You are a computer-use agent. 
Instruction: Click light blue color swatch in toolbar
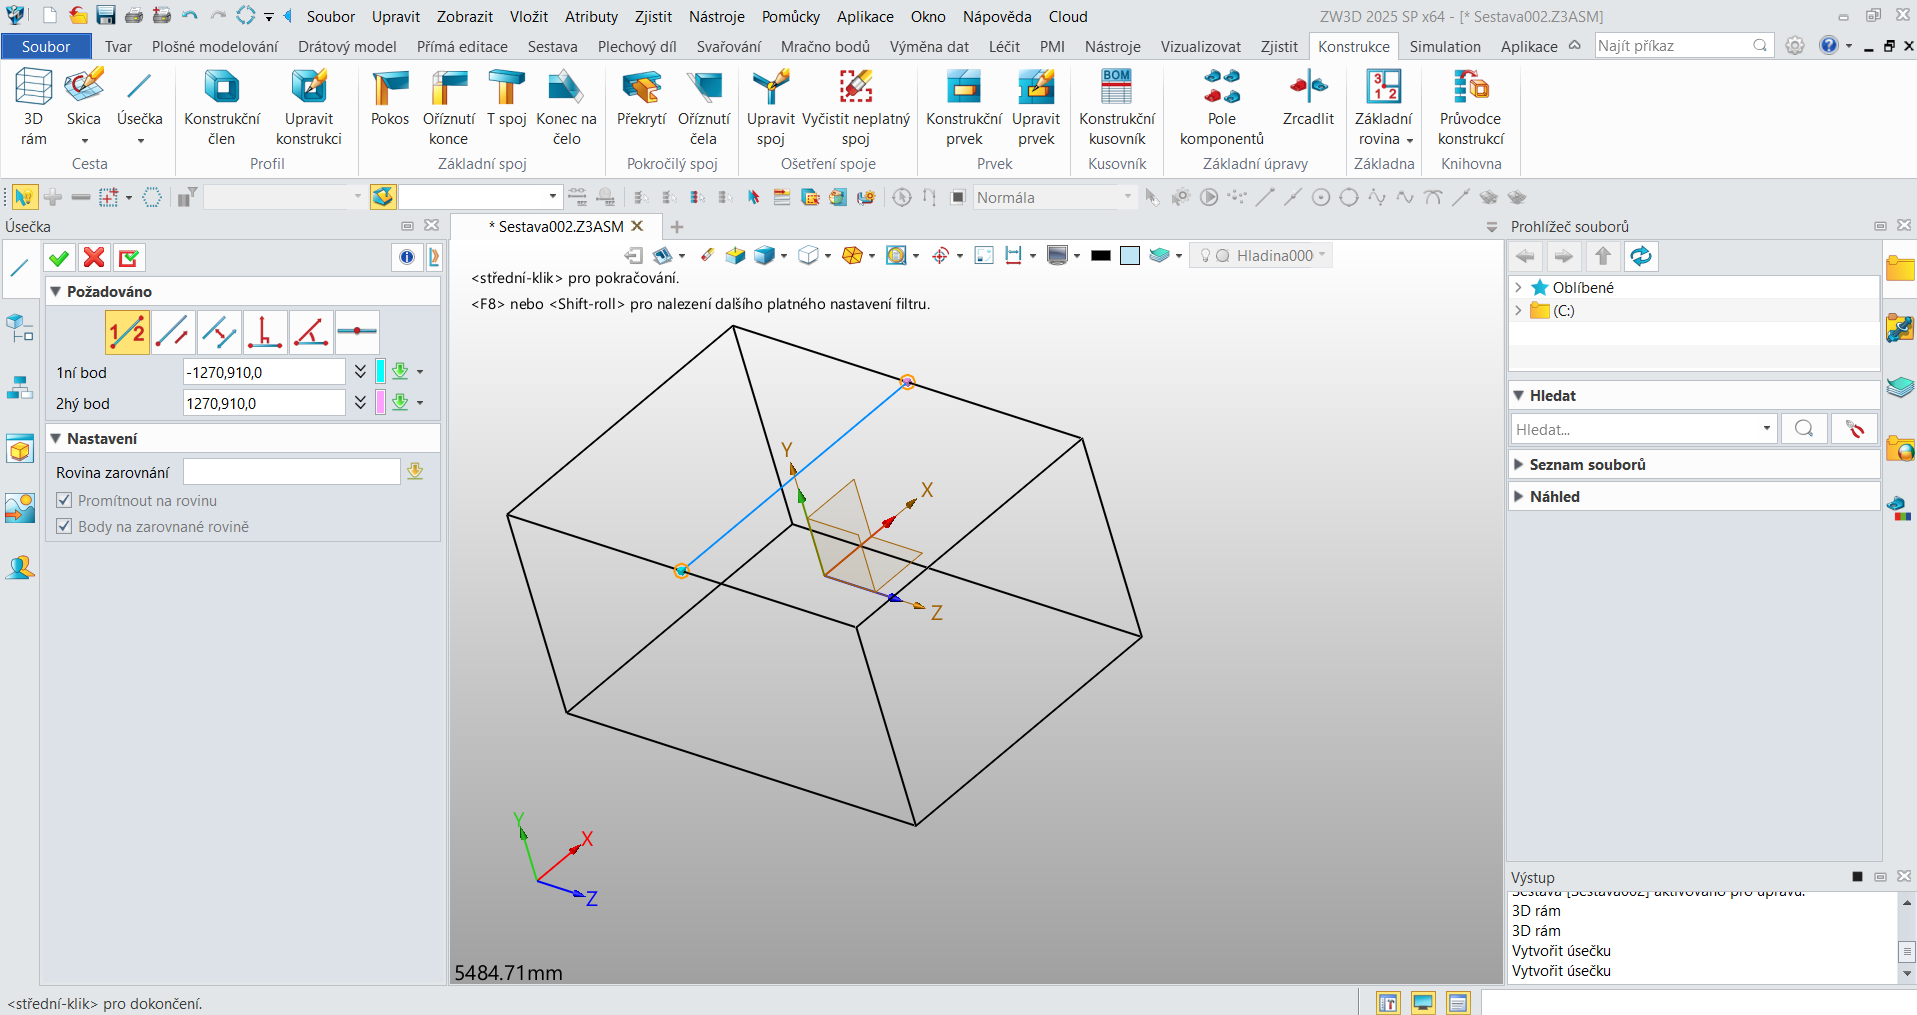tap(1130, 256)
